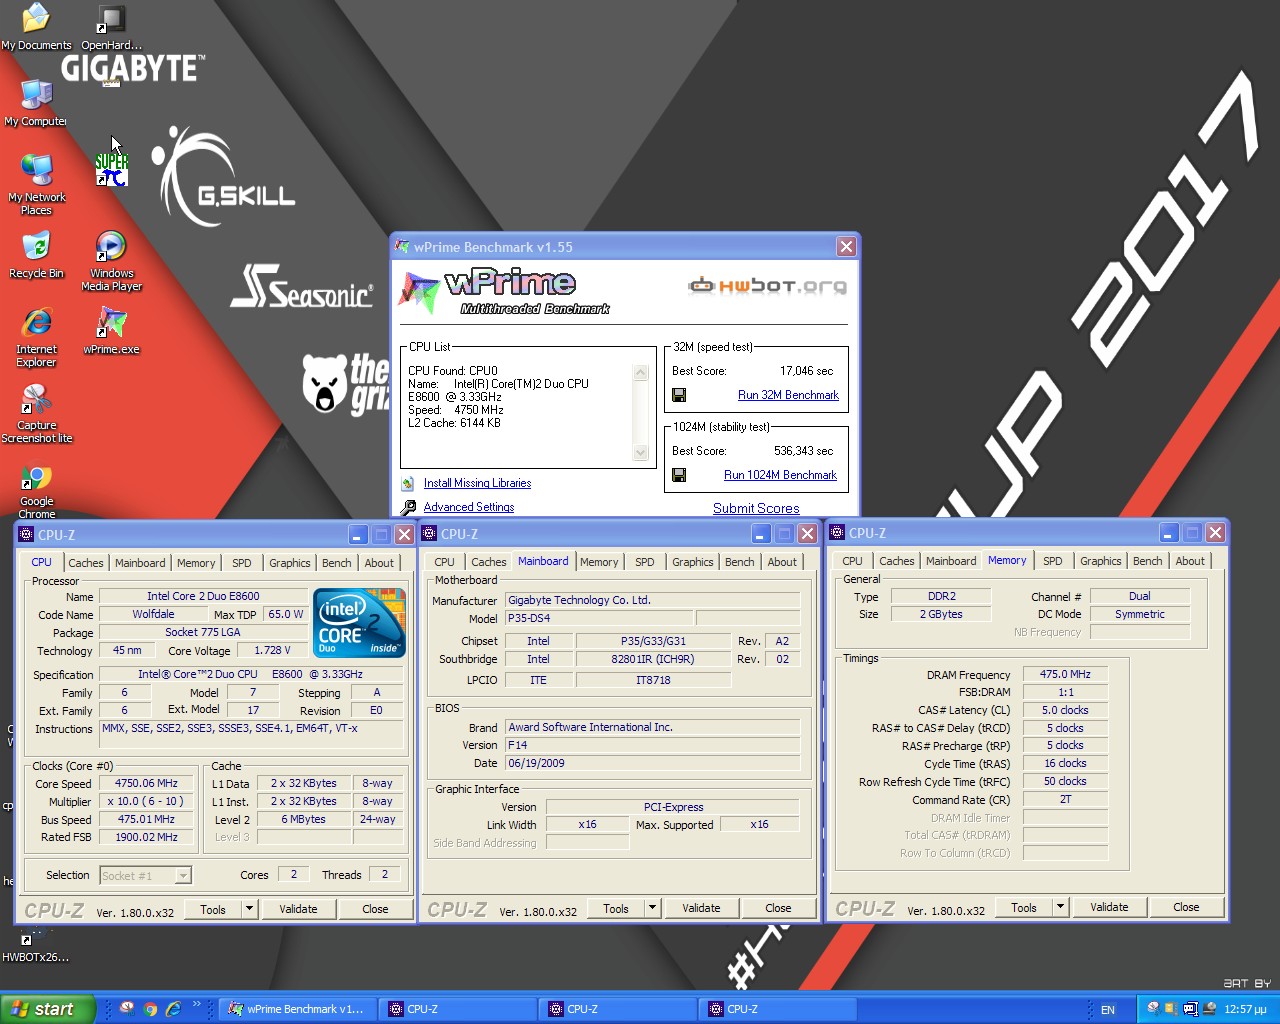Screen dimensions: 1280x1024
Task: Click the second CPU-Z taskbar button
Action: pyautogui.click(x=617, y=1009)
